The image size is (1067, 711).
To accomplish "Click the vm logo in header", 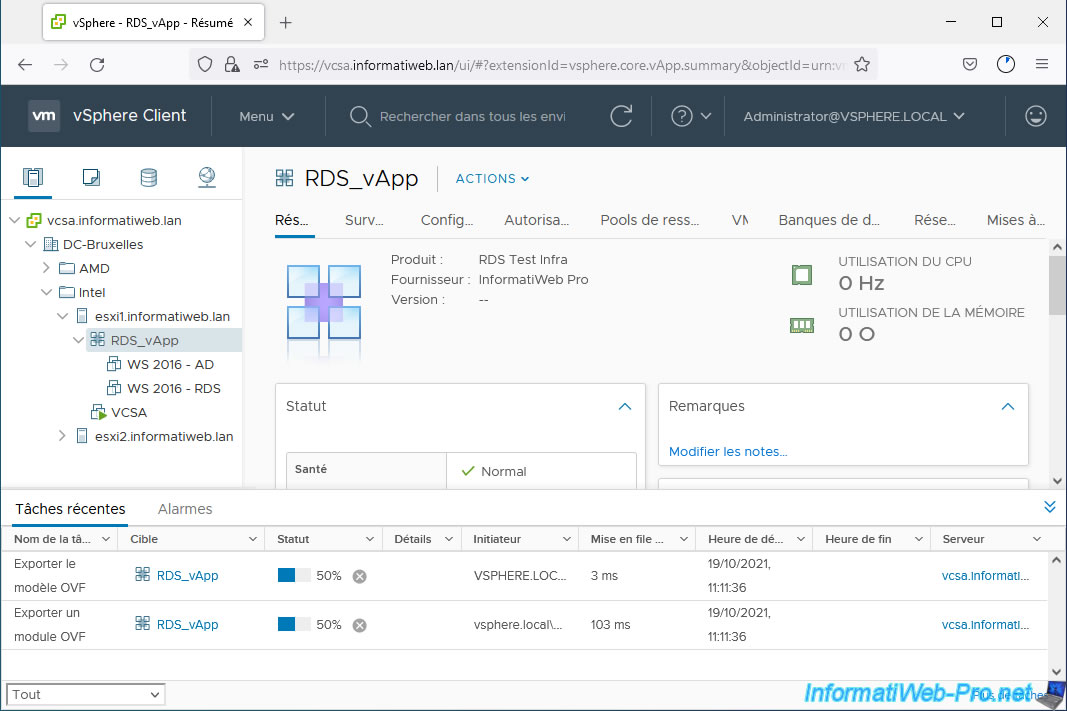I will coord(44,116).
